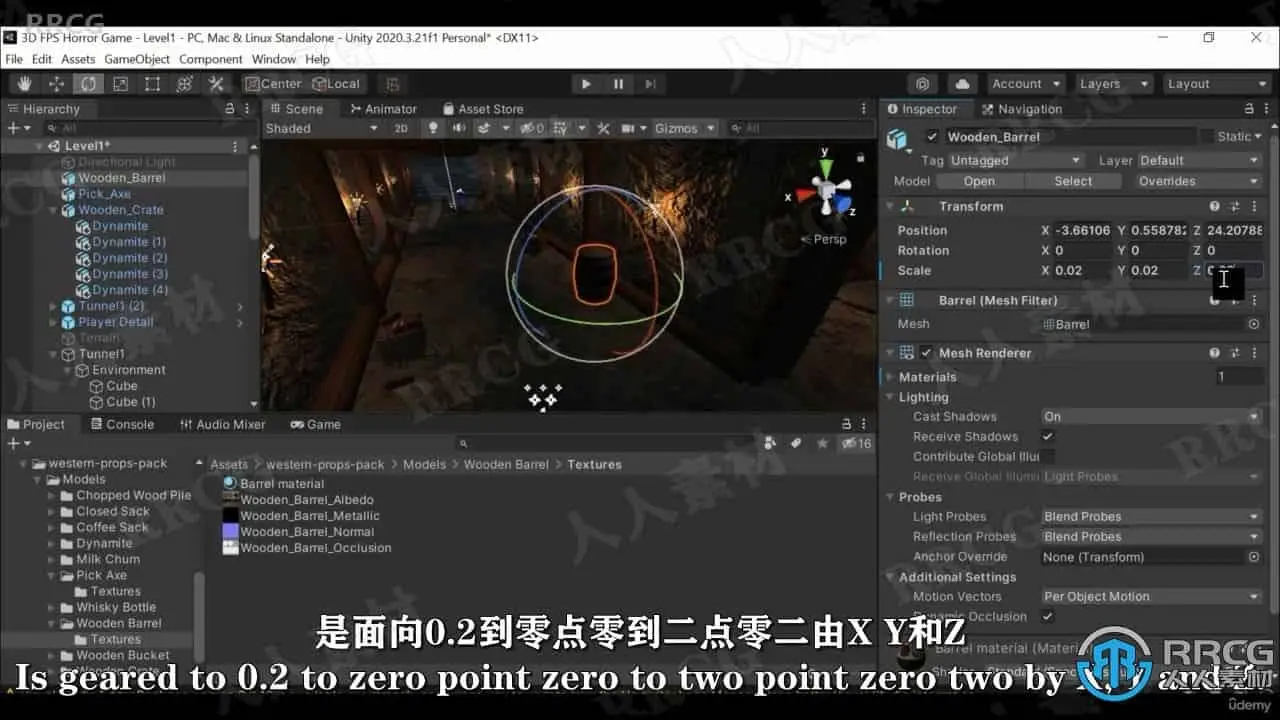Collapse the Wooden_Crate hierarchy item

[x=53, y=210]
